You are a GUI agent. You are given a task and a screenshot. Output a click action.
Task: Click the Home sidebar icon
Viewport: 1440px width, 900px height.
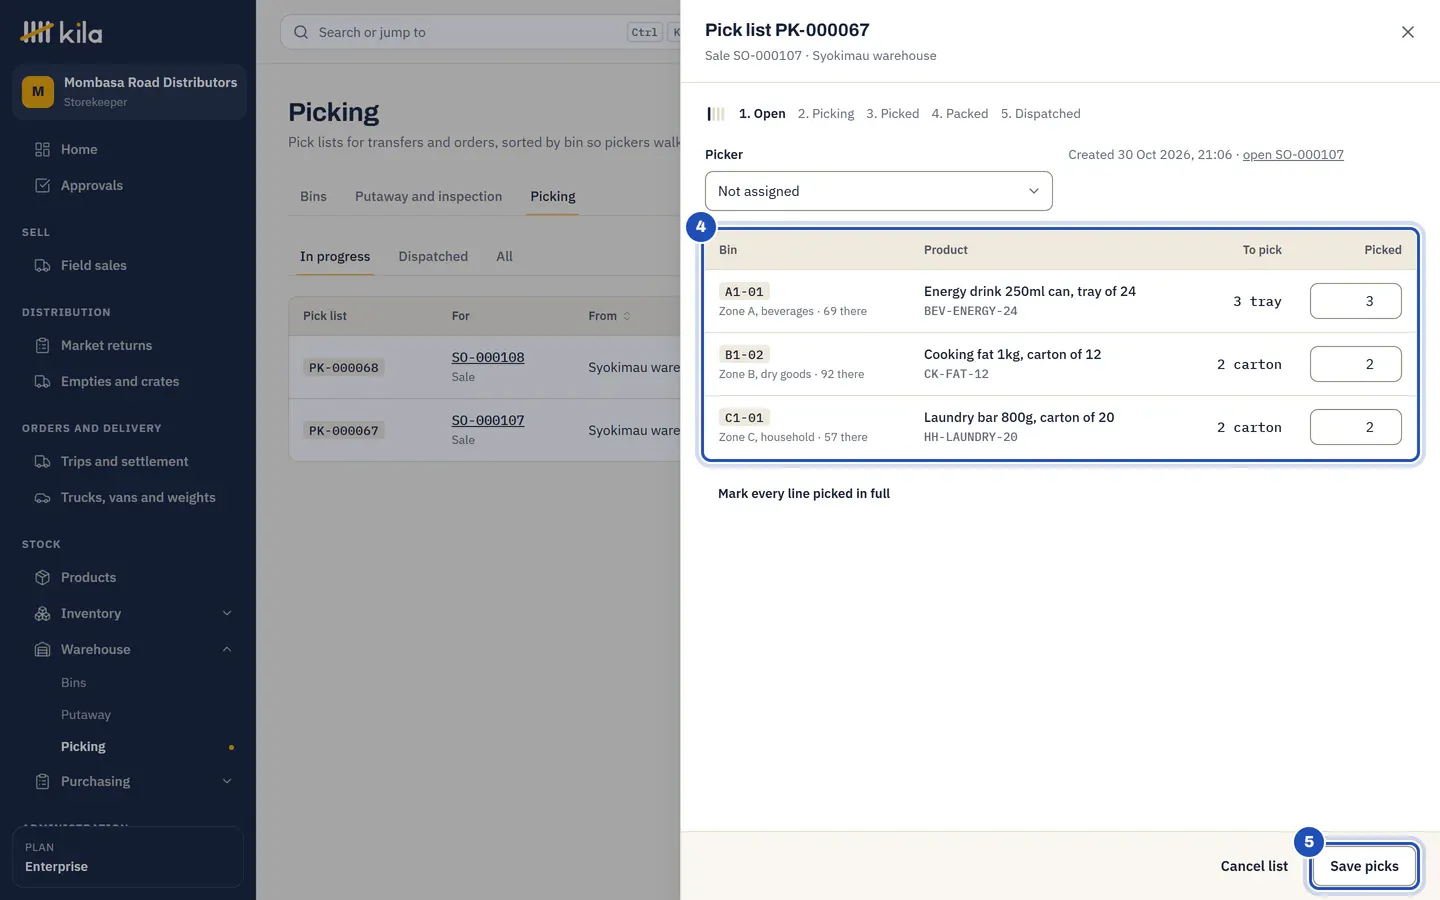pyautogui.click(x=42, y=149)
